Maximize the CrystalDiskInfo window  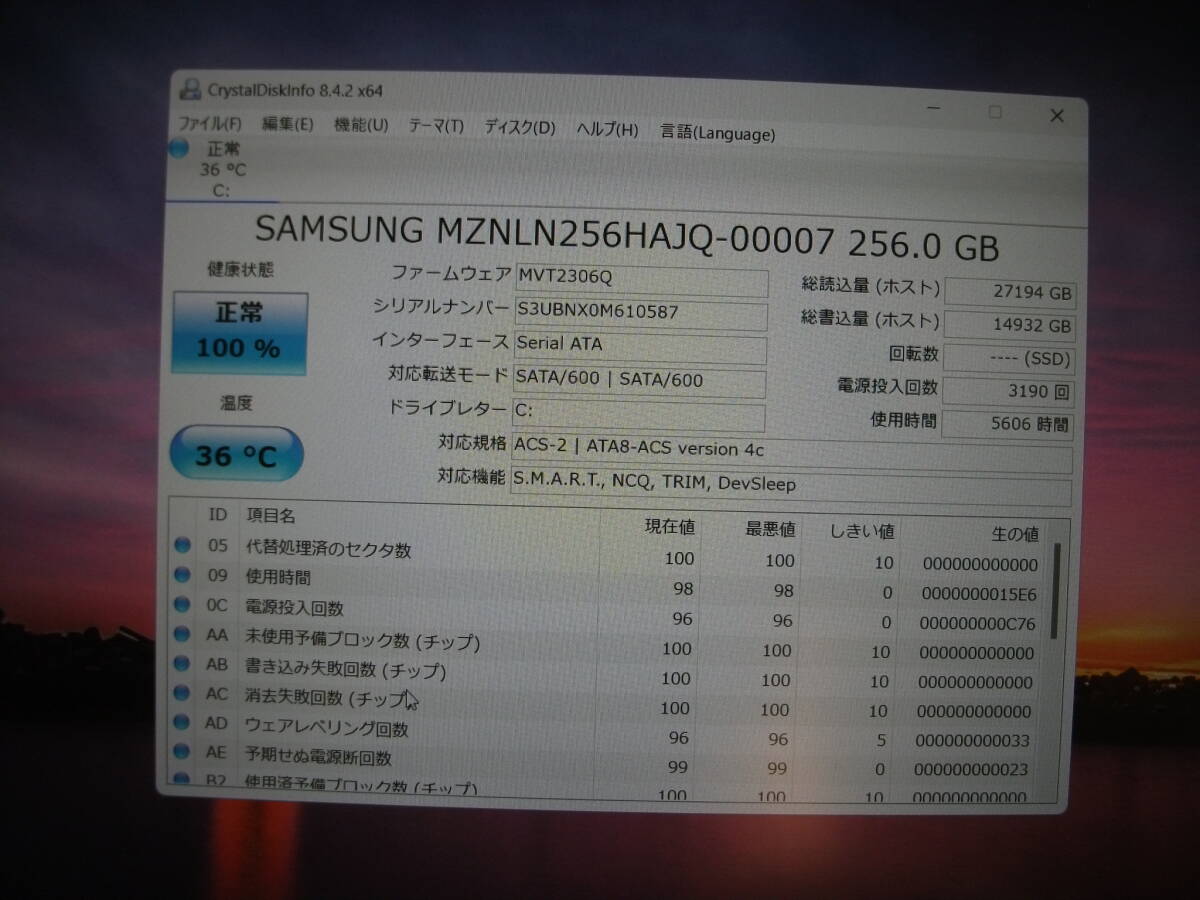995,112
